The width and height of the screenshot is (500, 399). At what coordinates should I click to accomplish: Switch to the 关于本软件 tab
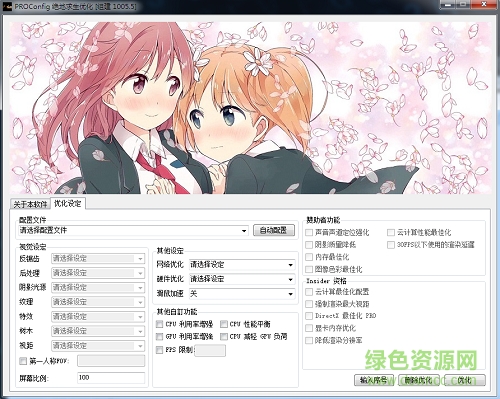click(x=30, y=204)
